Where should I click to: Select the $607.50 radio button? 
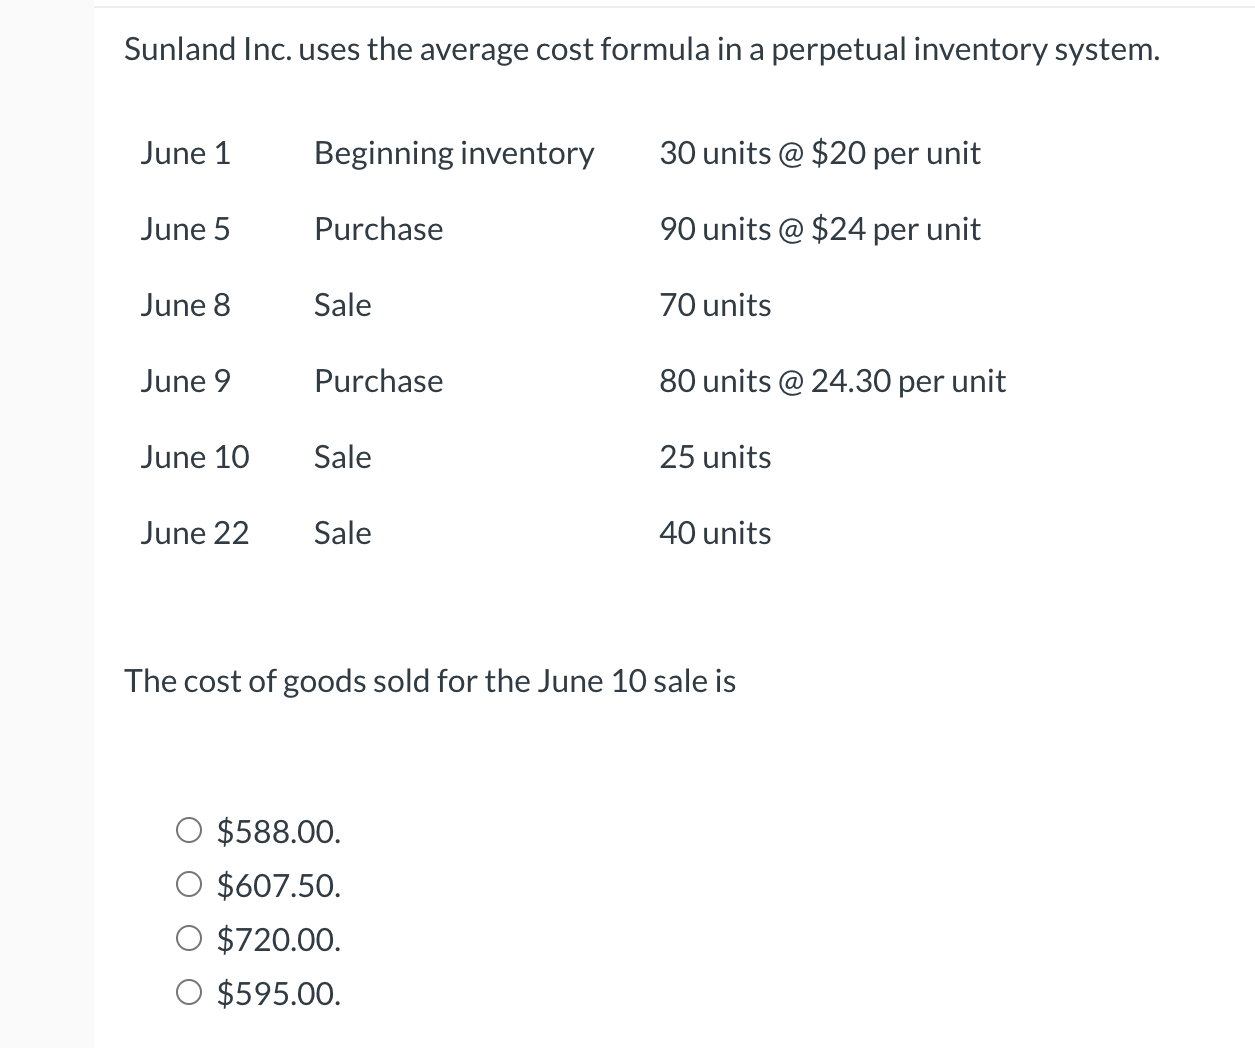click(x=189, y=885)
